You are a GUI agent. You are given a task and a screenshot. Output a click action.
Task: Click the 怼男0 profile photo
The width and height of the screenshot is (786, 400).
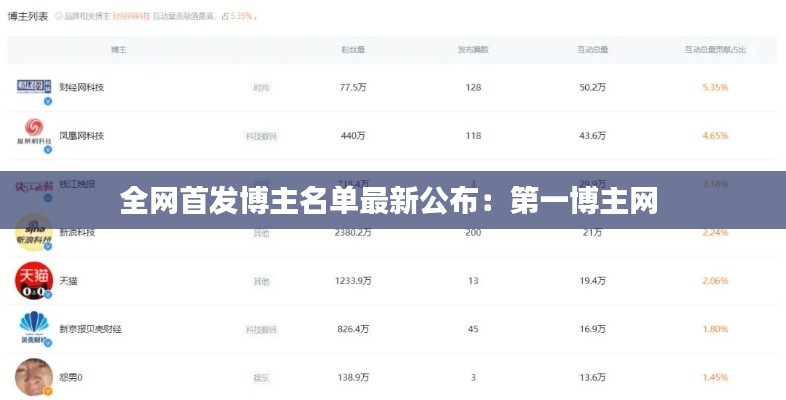pos(33,376)
